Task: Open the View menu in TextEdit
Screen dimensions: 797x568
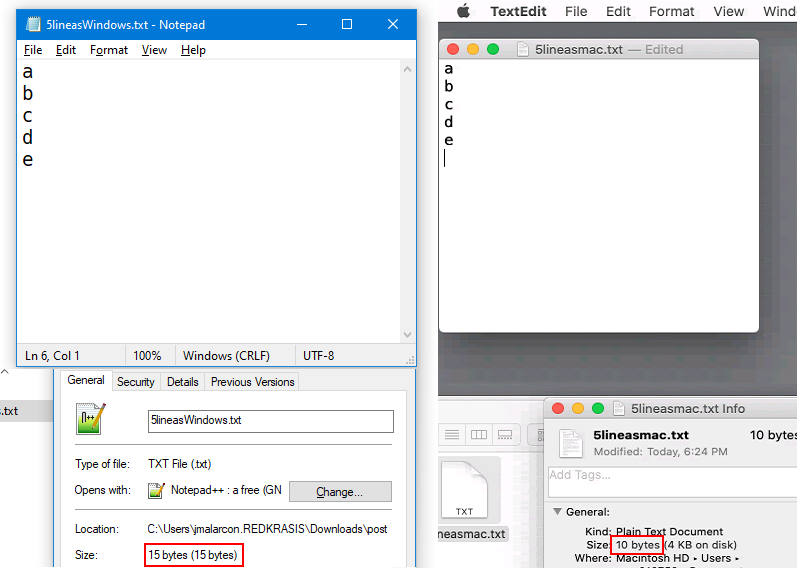Action: tap(728, 11)
